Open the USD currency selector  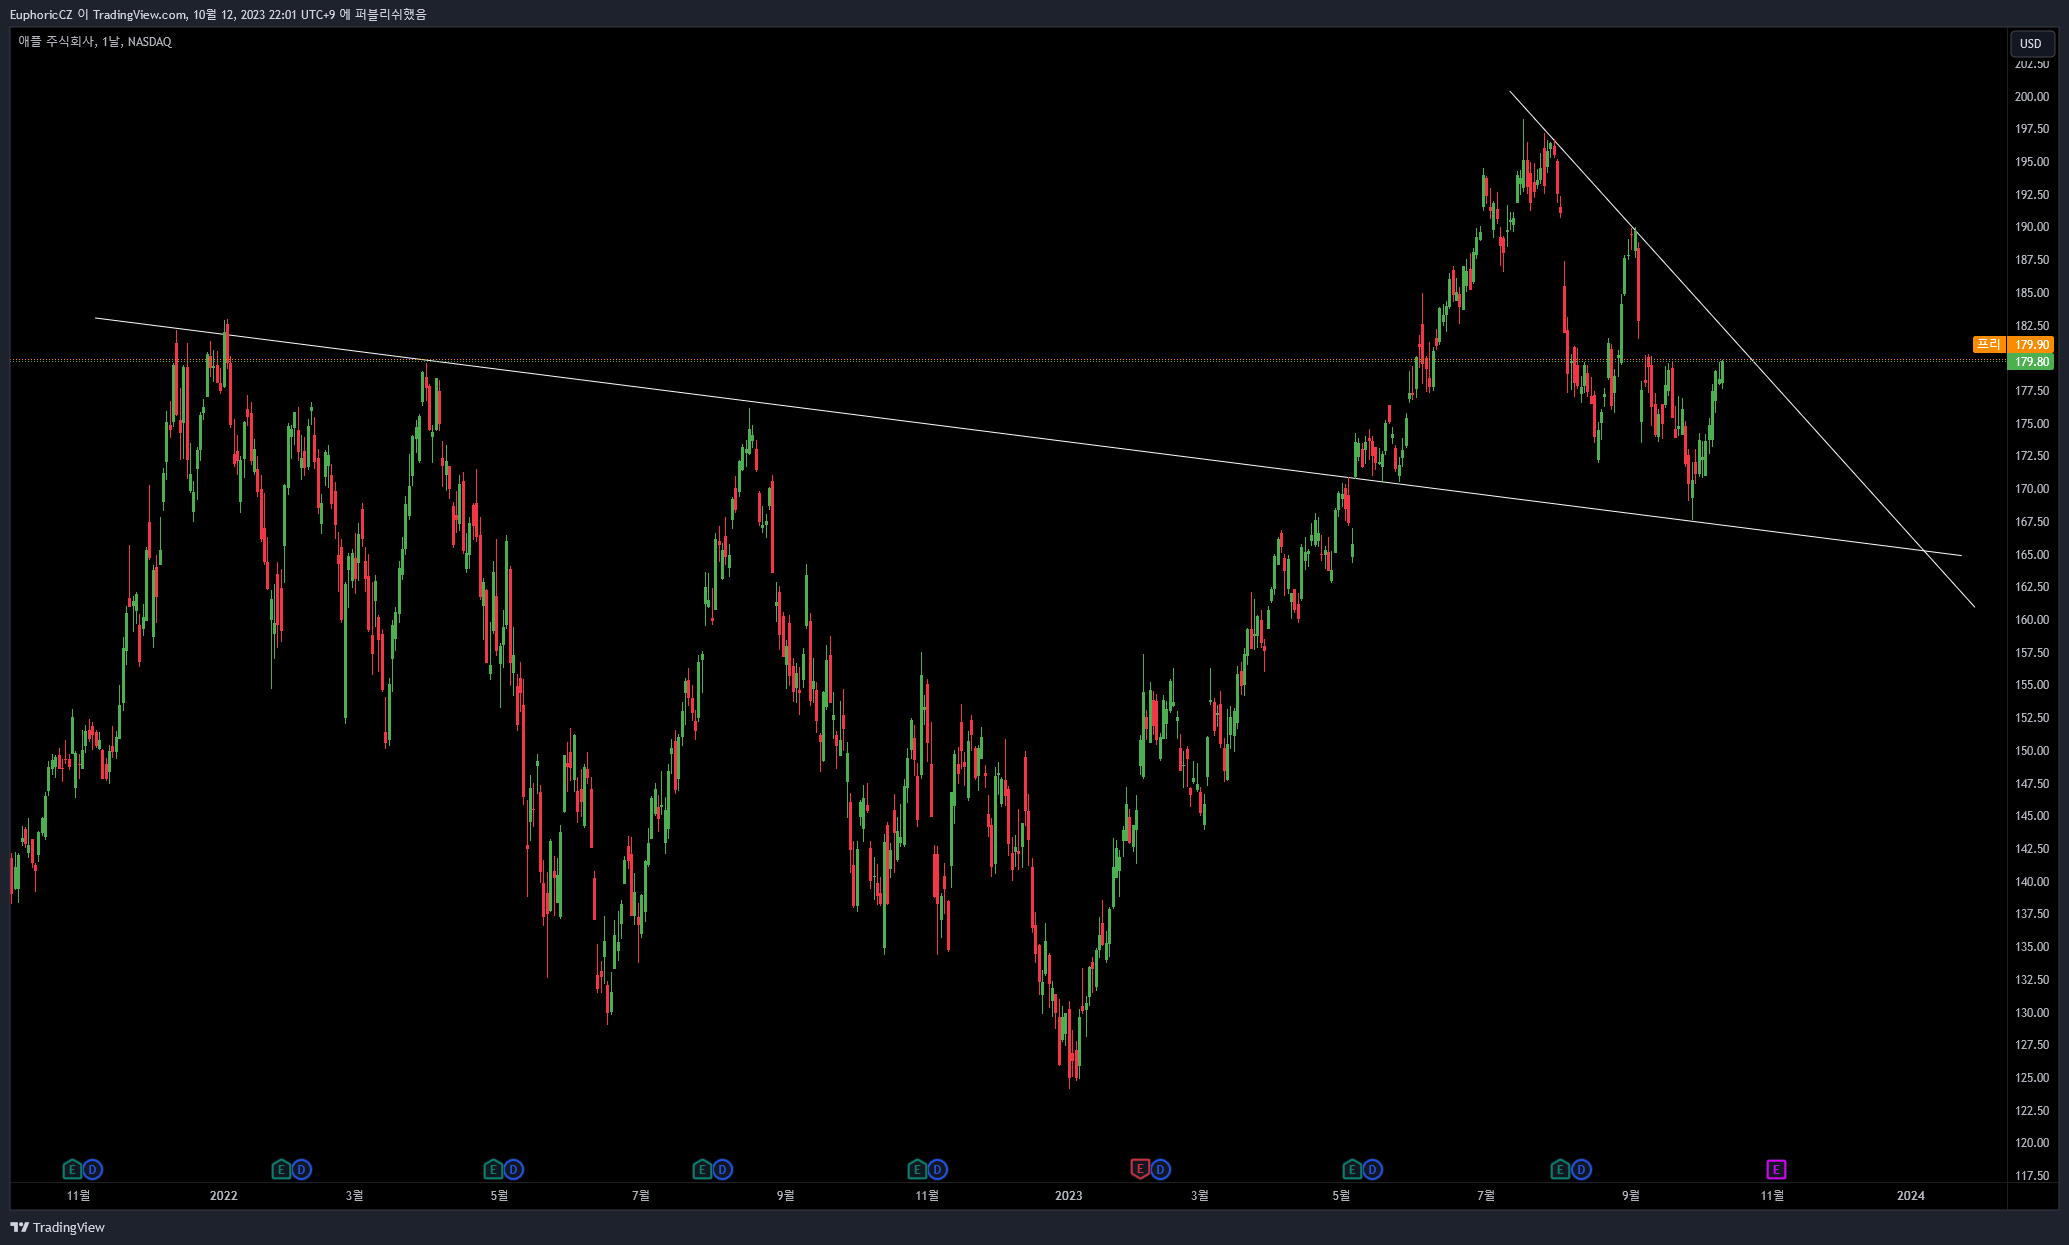click(2031, 43)
